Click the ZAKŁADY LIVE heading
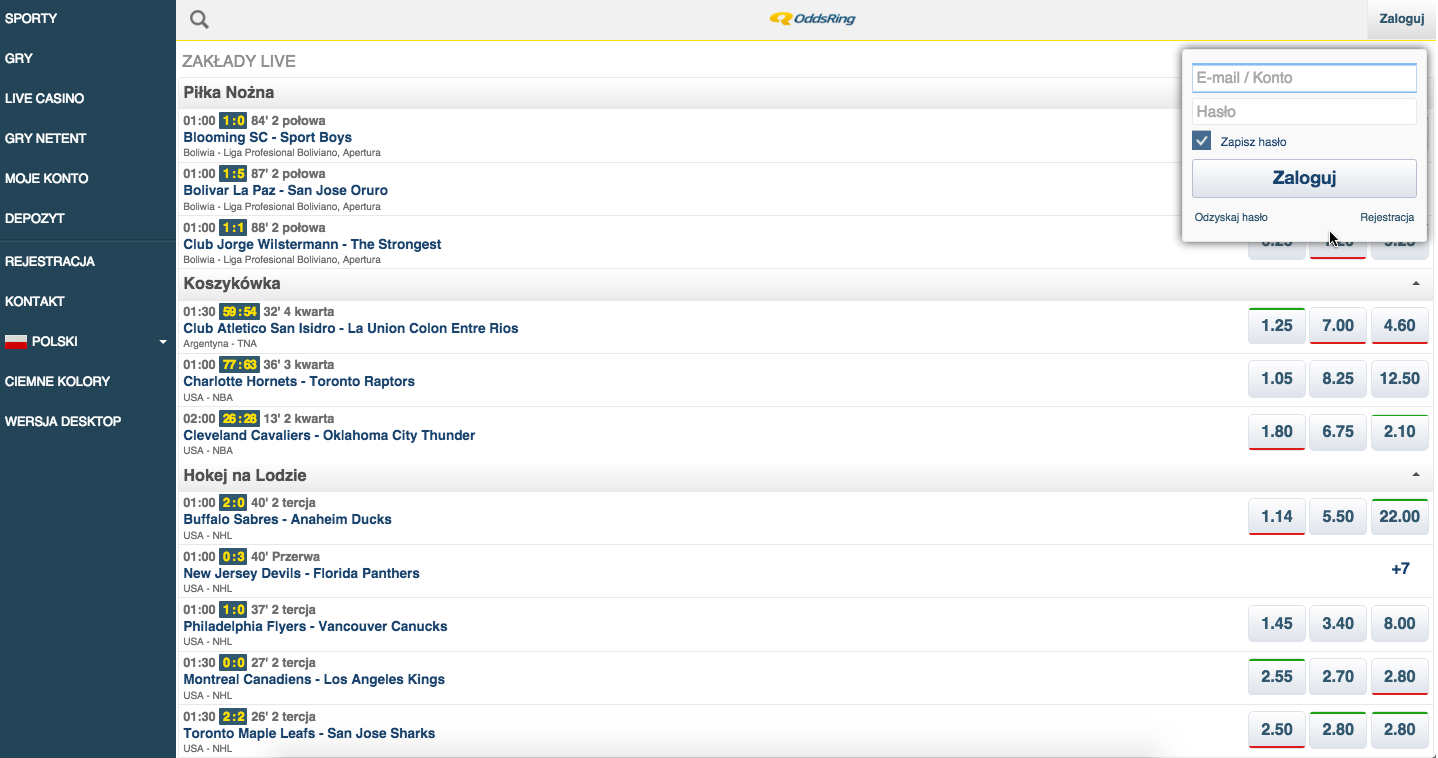 (239, 61)
